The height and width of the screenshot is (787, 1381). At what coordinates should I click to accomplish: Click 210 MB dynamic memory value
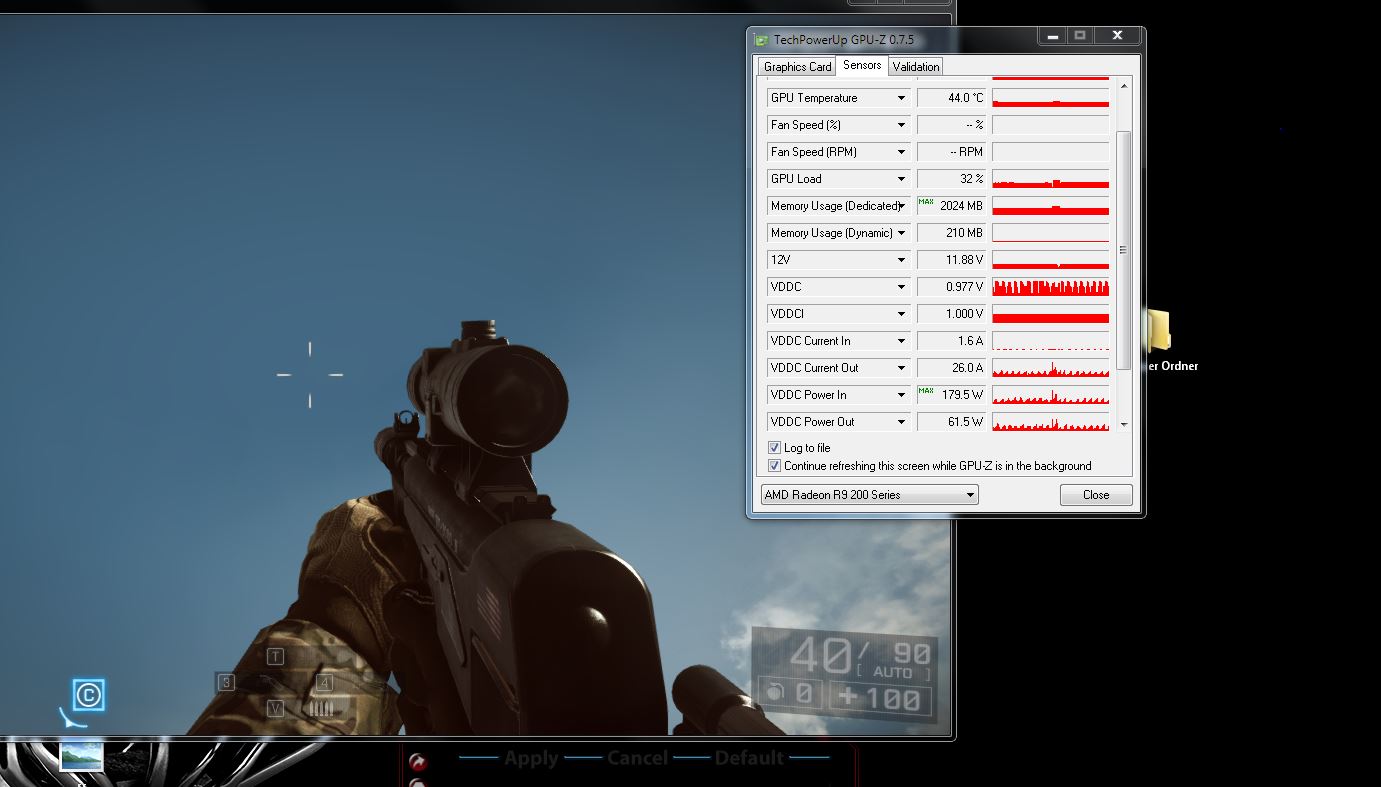(x=951, y=233)
